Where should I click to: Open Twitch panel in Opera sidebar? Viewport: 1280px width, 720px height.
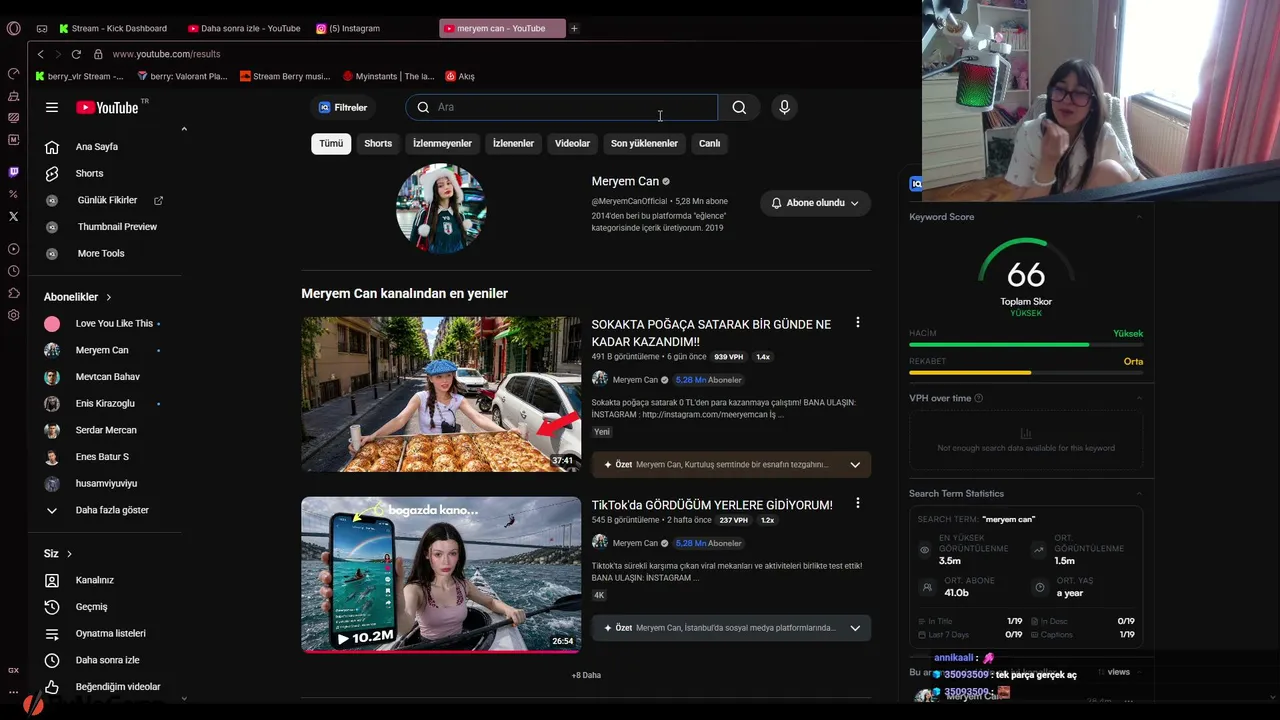click(x=13, y=172)
